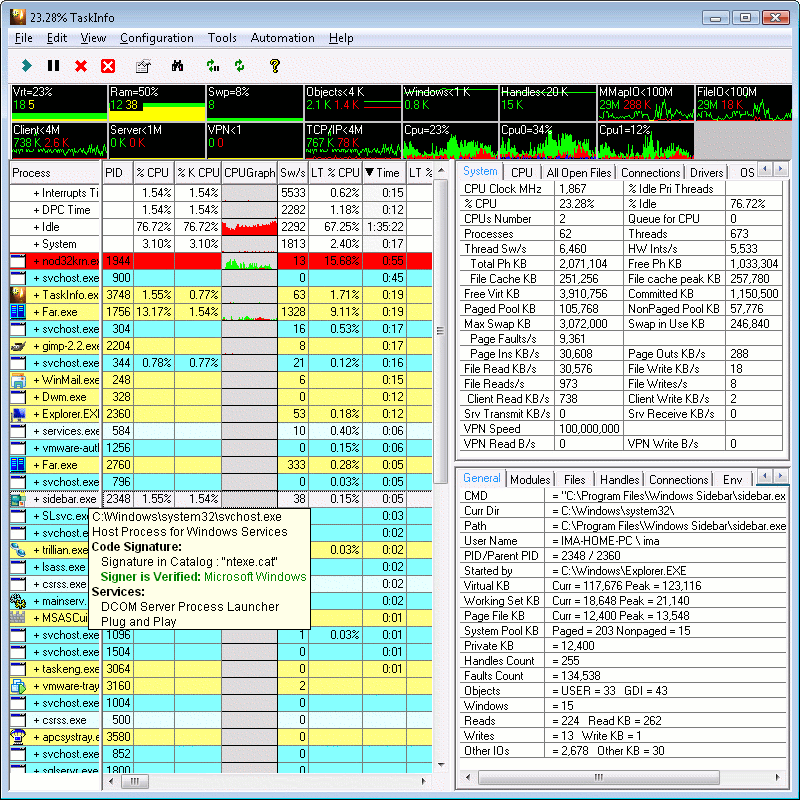
Task: Click the plain red X terminate icon
Action: pos(81,66)
